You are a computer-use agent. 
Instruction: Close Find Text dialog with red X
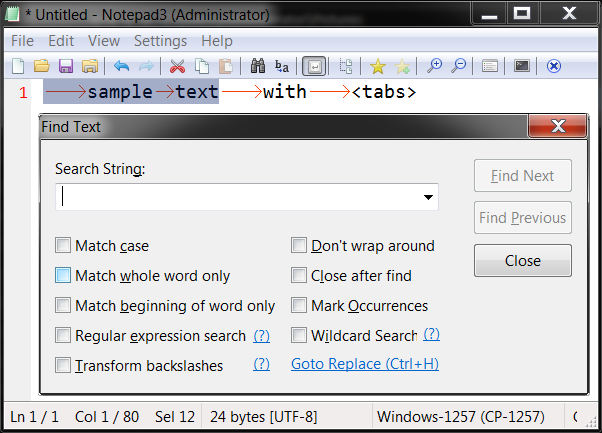[x=558, y=126]
